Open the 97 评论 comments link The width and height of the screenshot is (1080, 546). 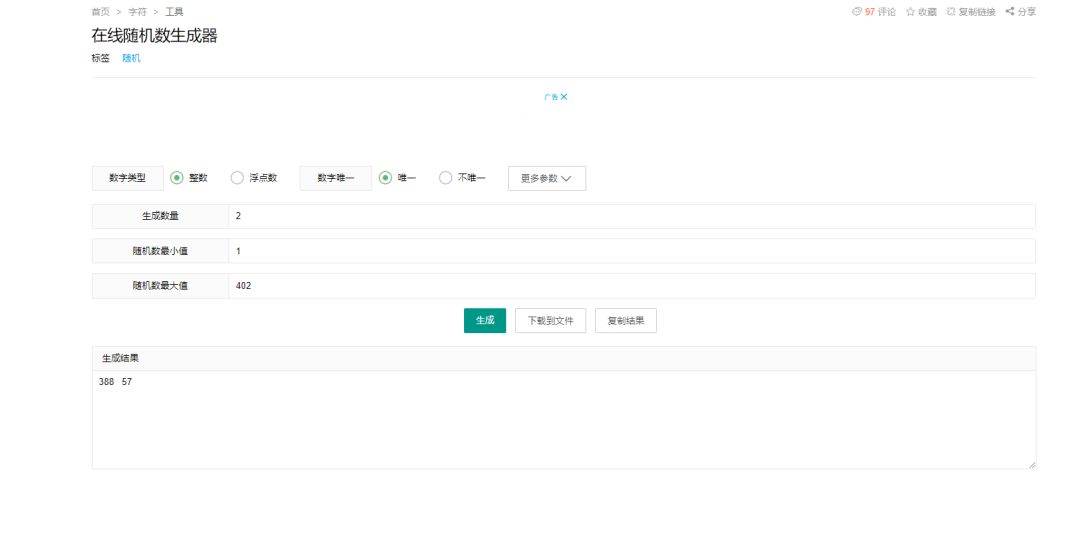[x=874, y=12]
